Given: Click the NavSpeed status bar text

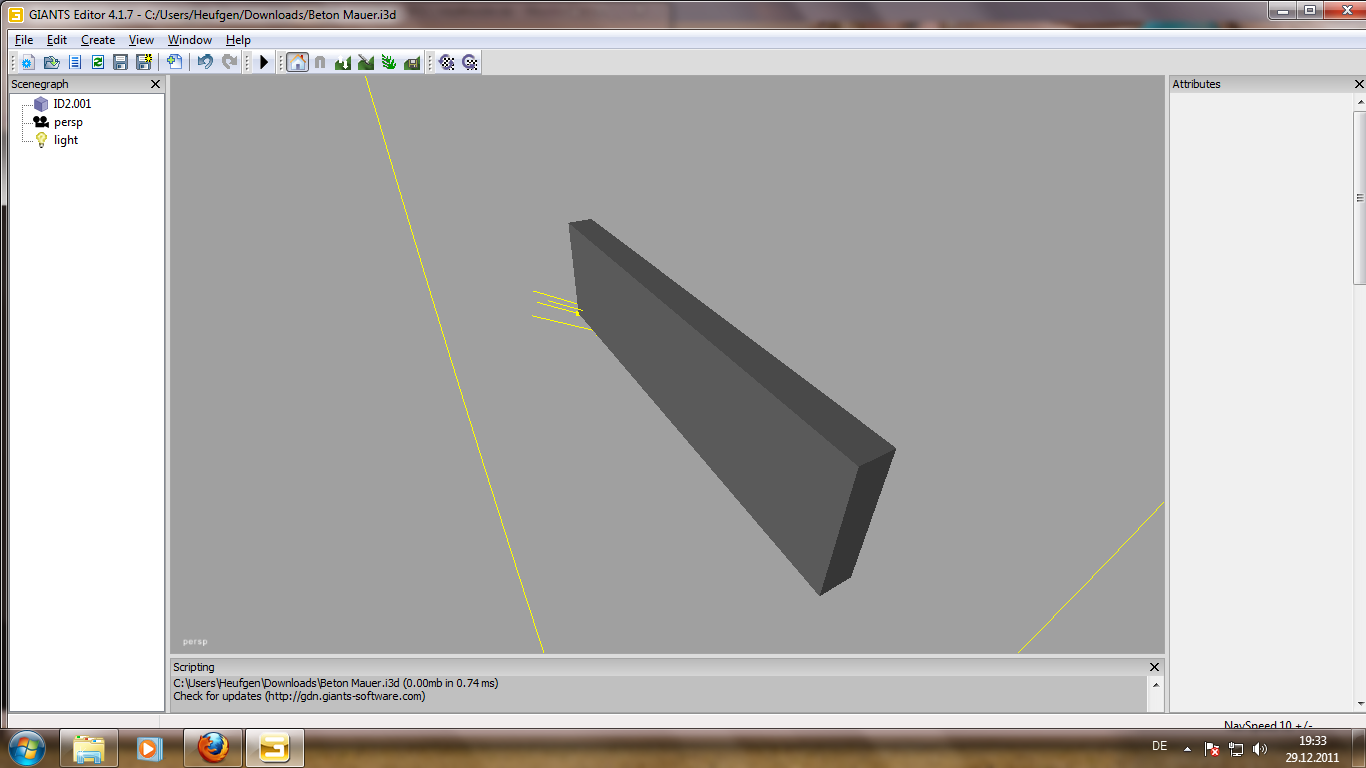Looking at the screenshot, I should (1268, 725).
